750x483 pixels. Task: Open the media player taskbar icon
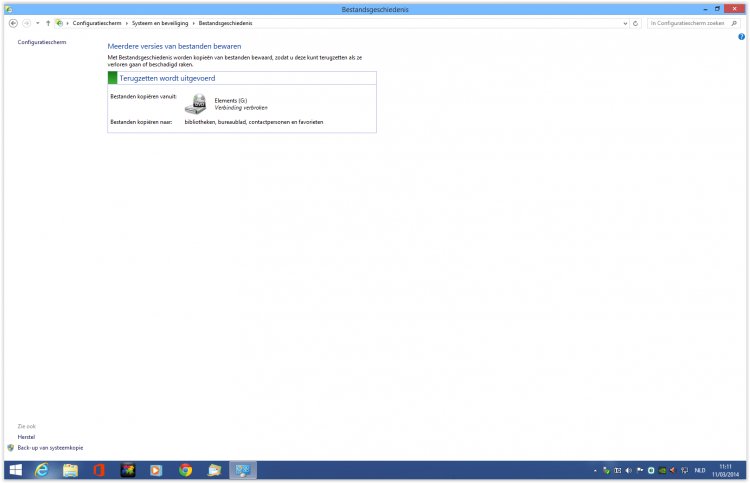[x=156, y=470]
